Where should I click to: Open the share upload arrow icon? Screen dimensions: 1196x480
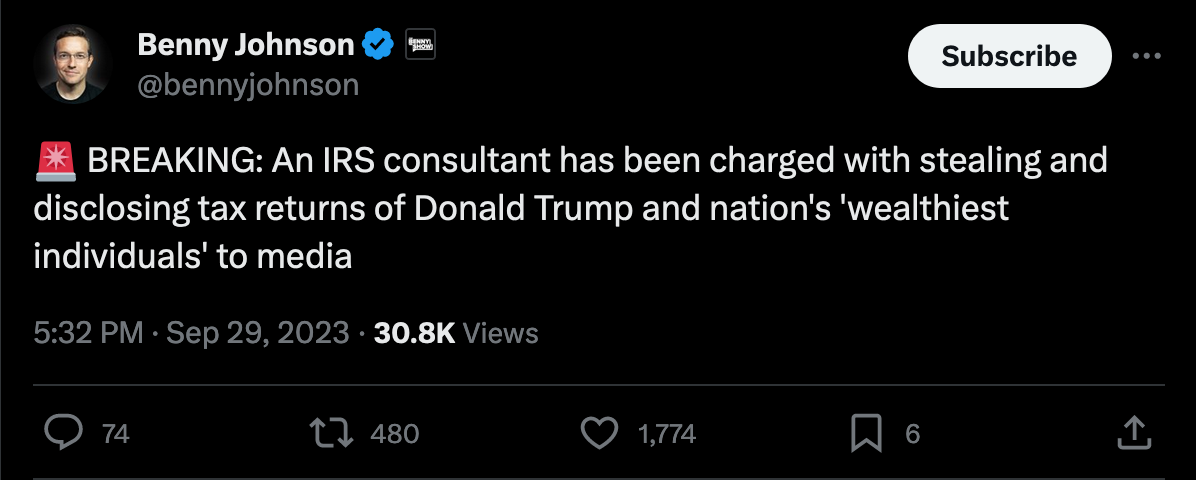(x=1133, y=432)
